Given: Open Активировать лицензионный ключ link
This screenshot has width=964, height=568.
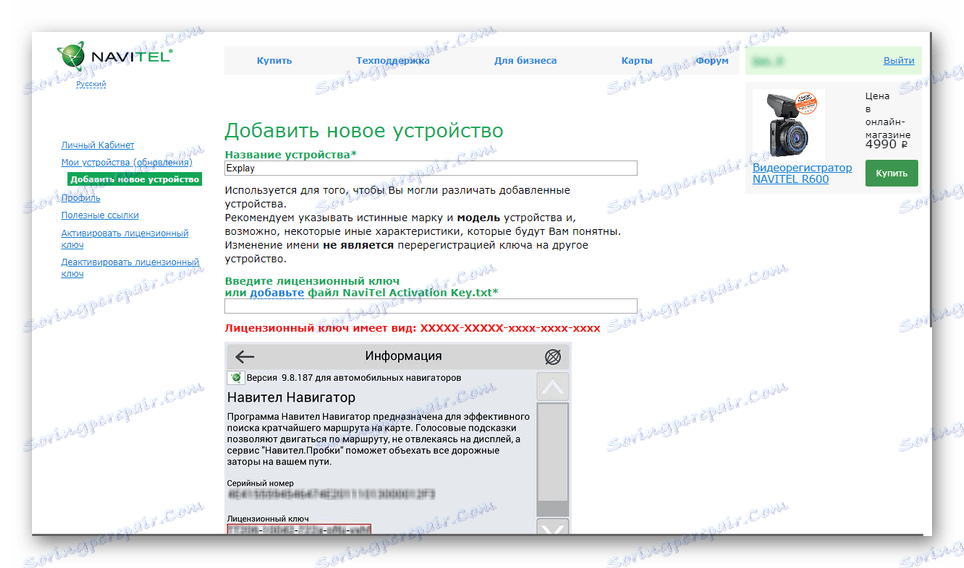Looking at the screenshot, I should click(124, 239).
